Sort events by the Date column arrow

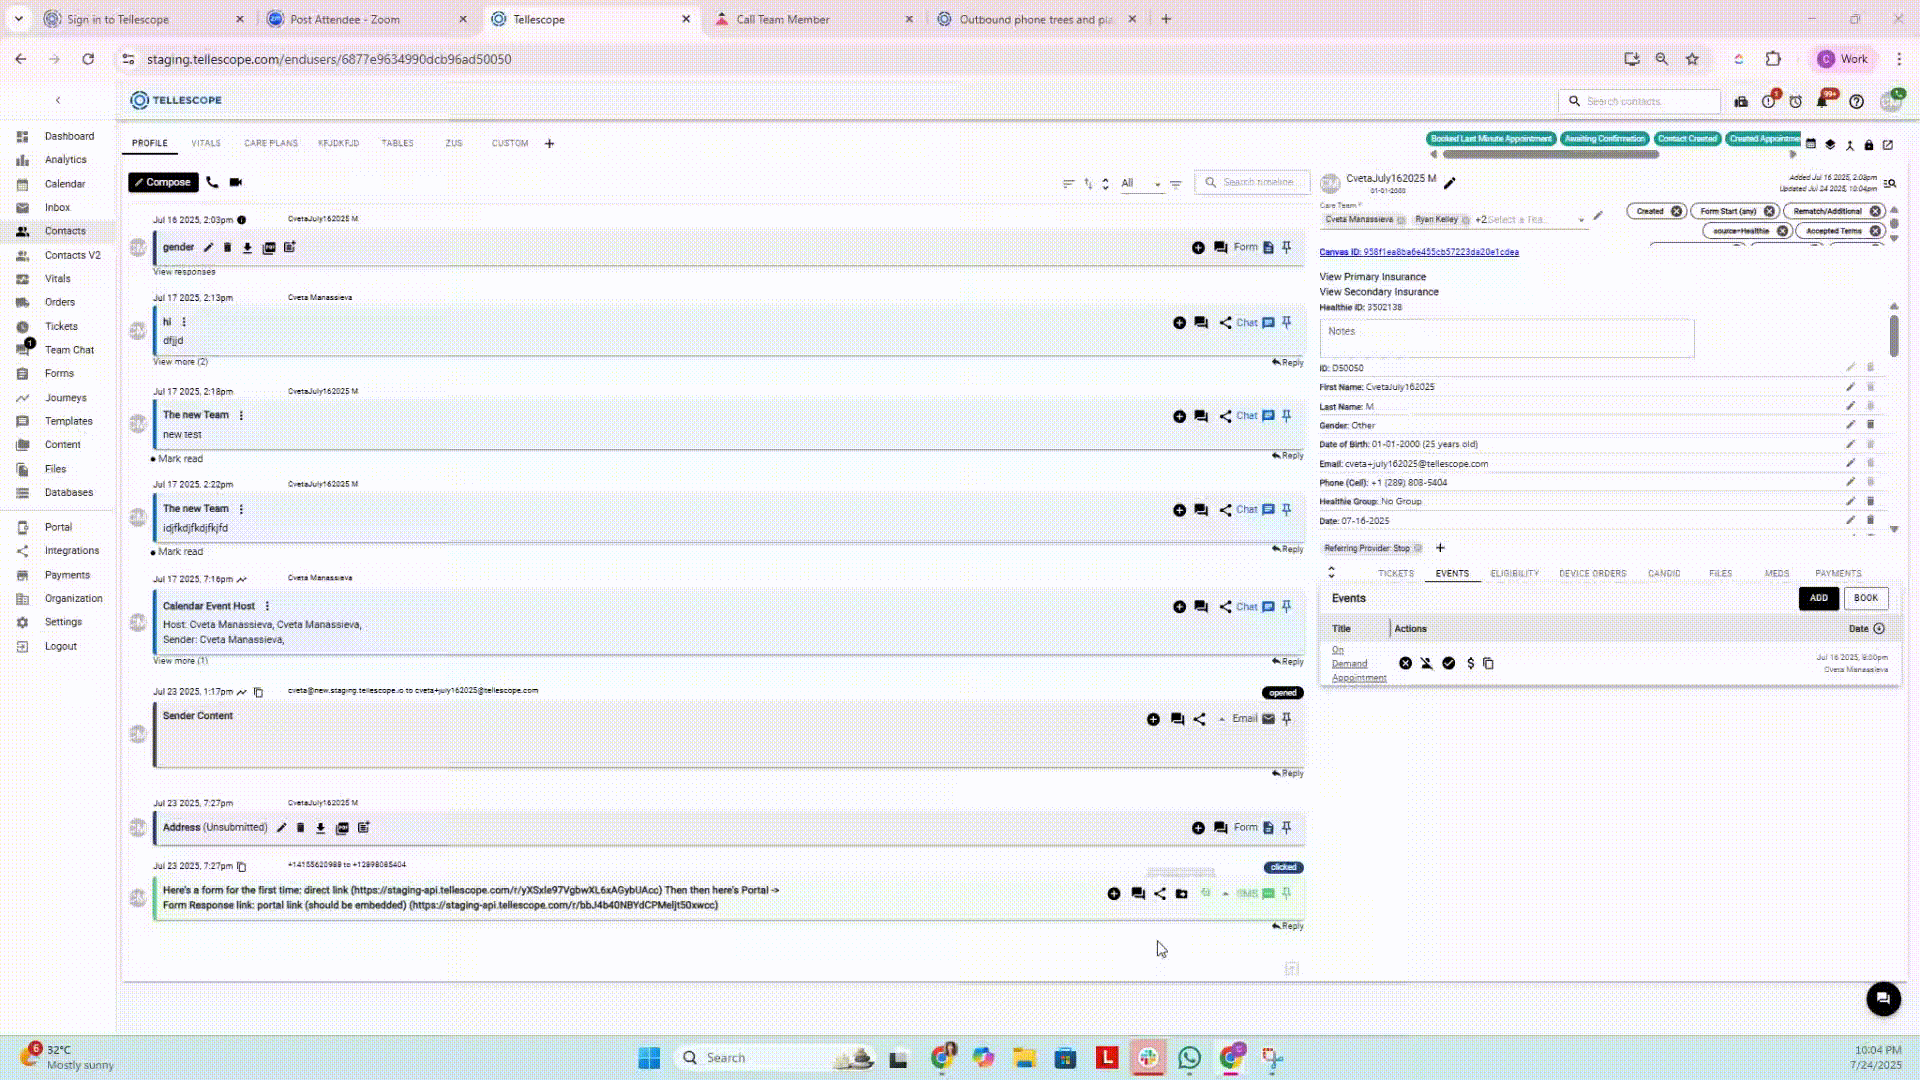click(x=1879, y=629)
